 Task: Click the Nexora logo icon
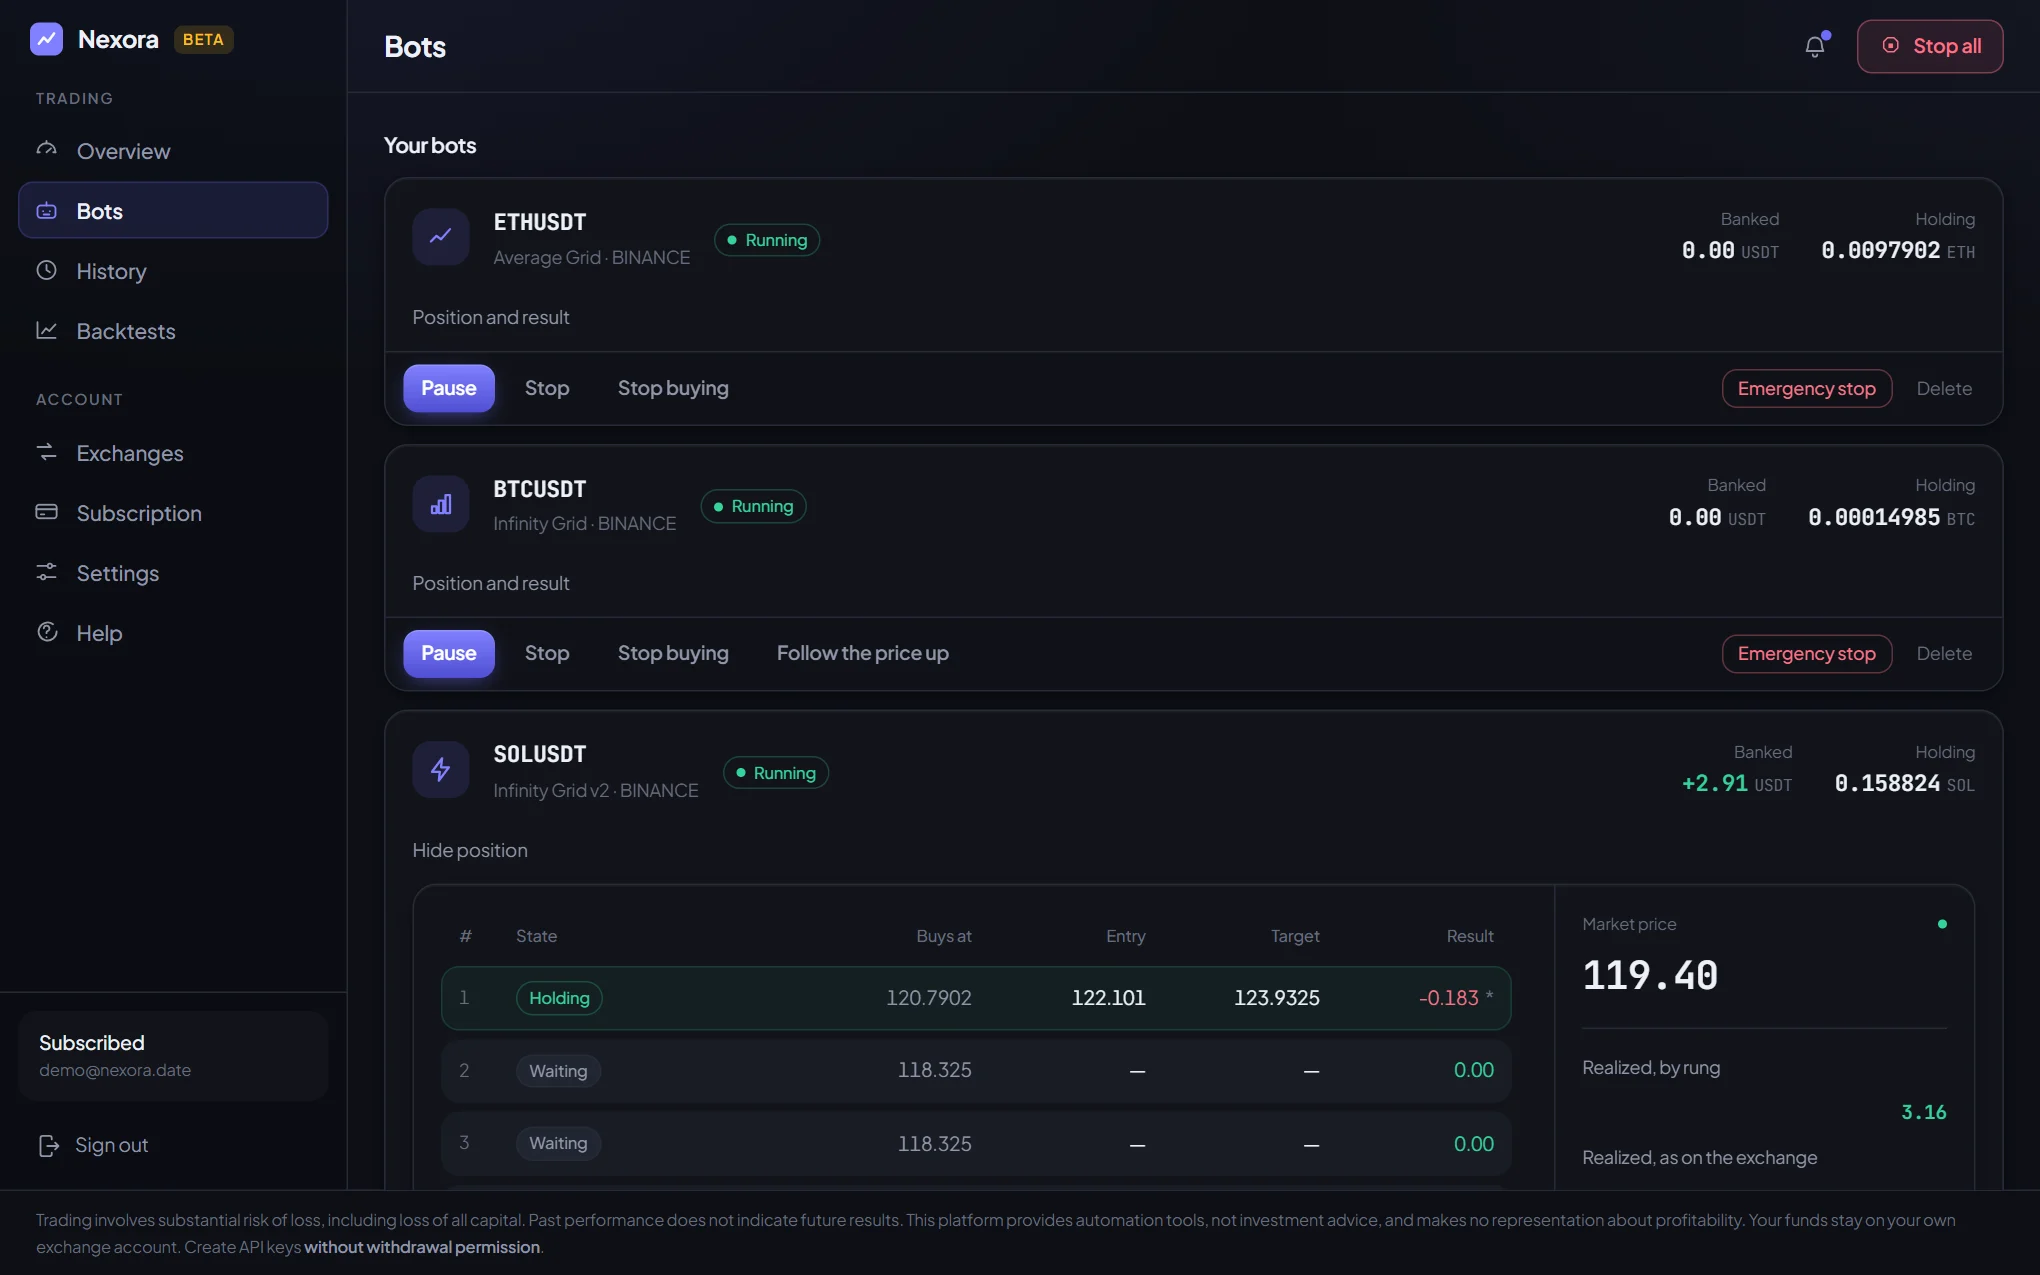point(47,39)
